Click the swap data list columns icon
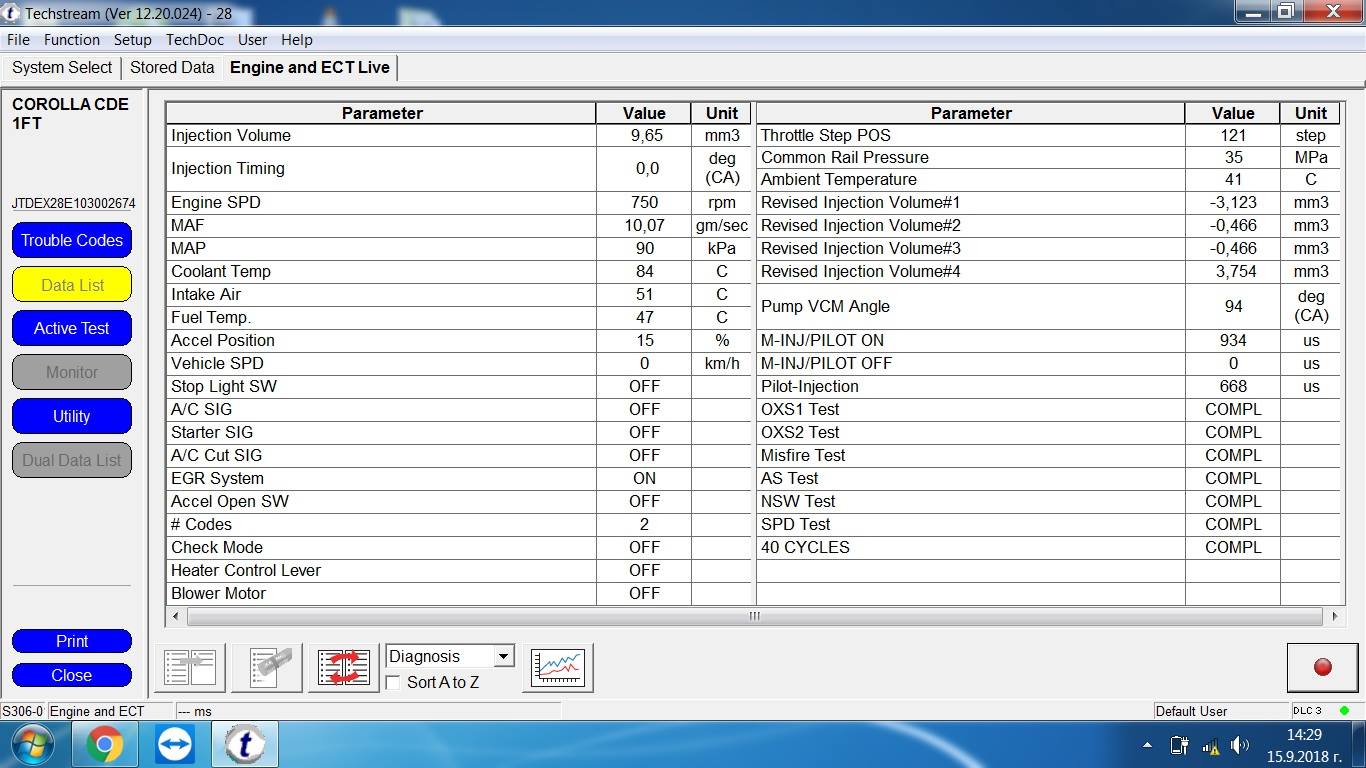1366x768 pixels. pos(343,667)
